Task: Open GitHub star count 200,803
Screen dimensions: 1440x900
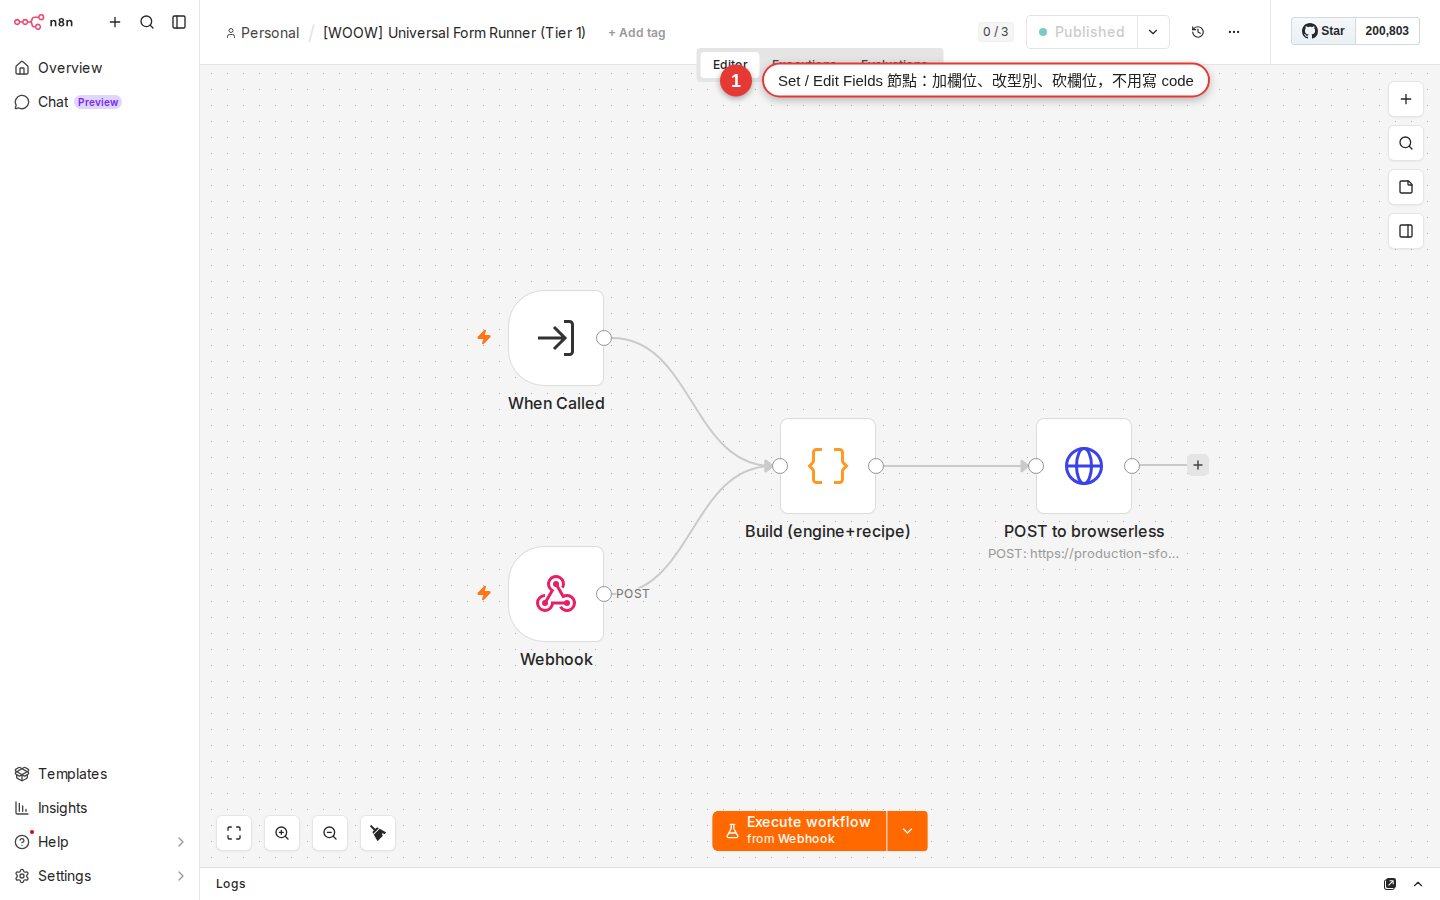Action: [1387, 31]
